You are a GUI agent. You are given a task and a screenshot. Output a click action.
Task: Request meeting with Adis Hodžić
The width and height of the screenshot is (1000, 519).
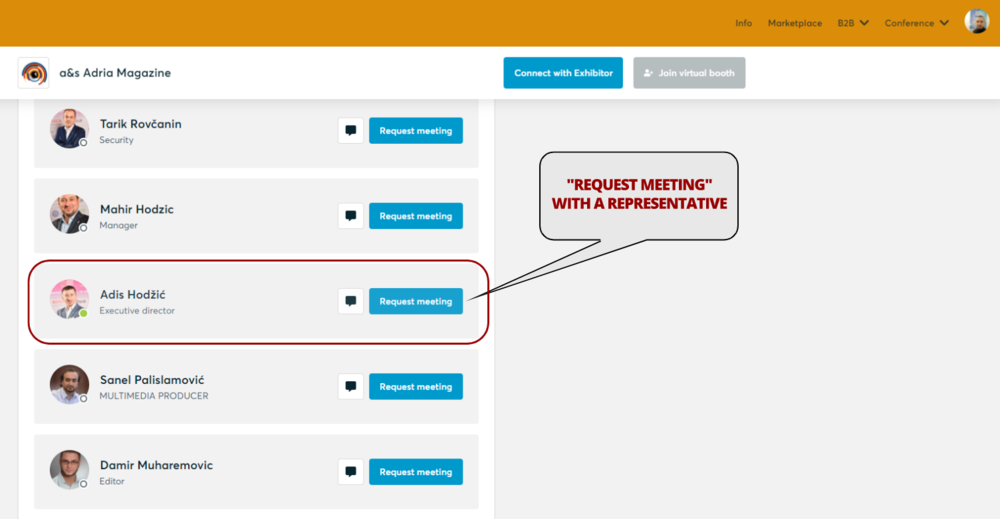416,302
